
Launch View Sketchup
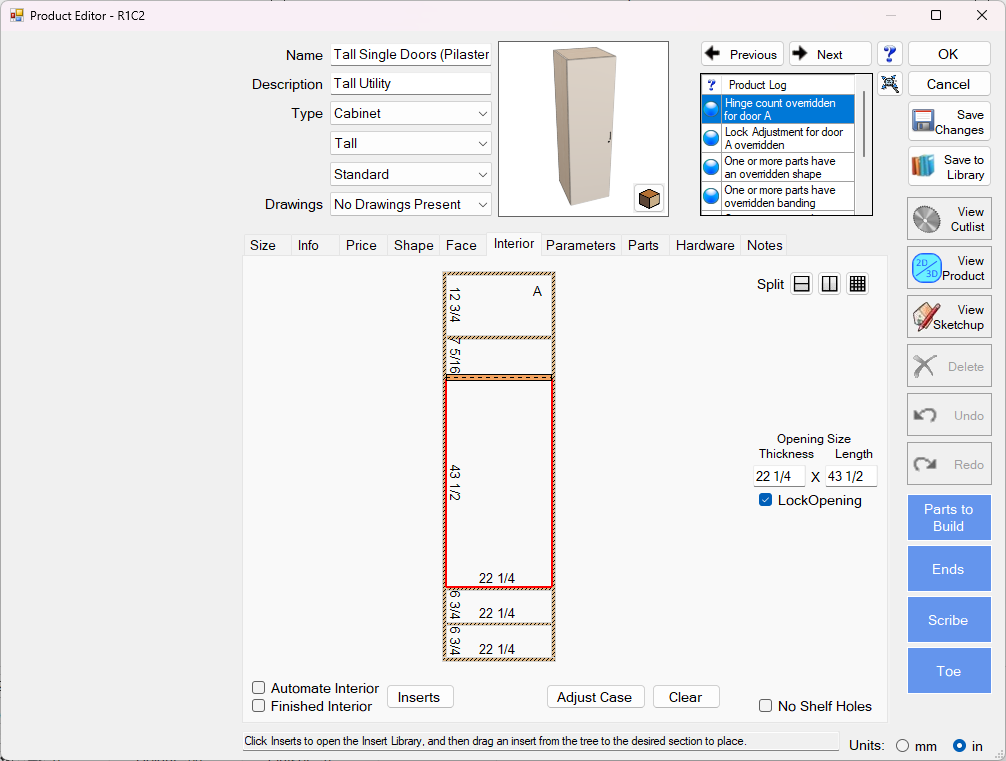click(949, 317)
